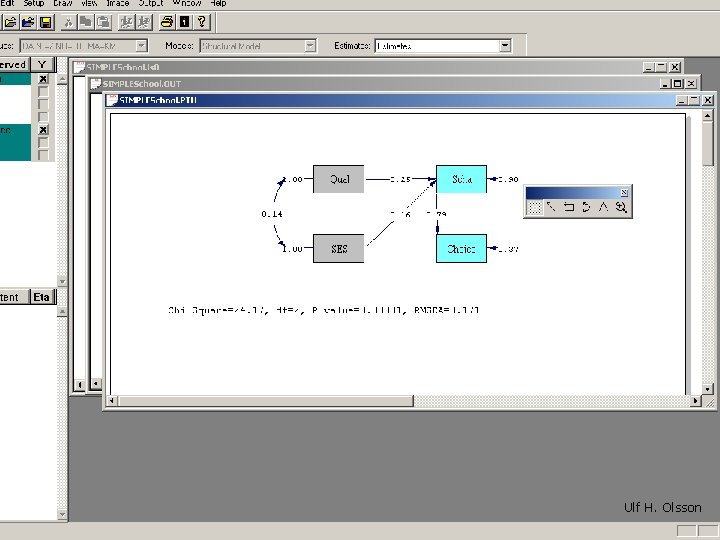Open the Output menu
This screenshot has height=540, width=720.
(x=151, y=3)
